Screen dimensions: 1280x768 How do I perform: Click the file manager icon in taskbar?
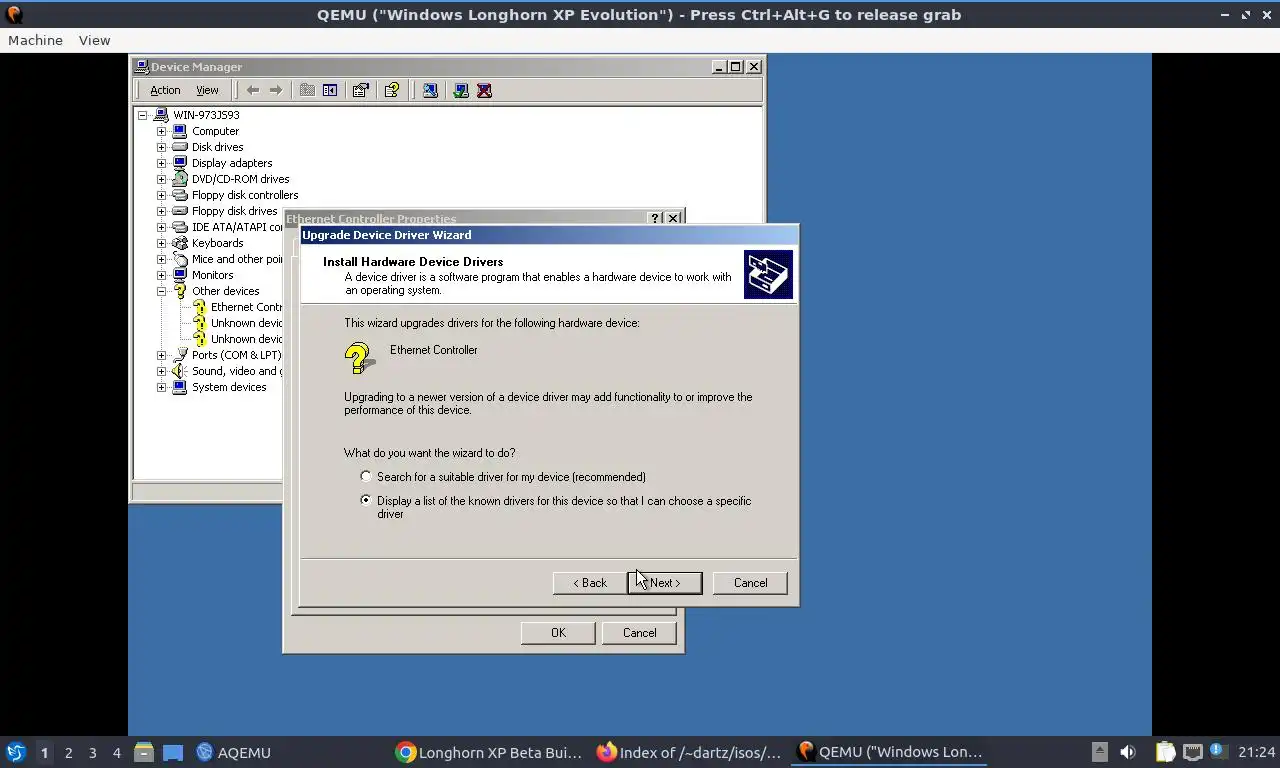point(144,752)
